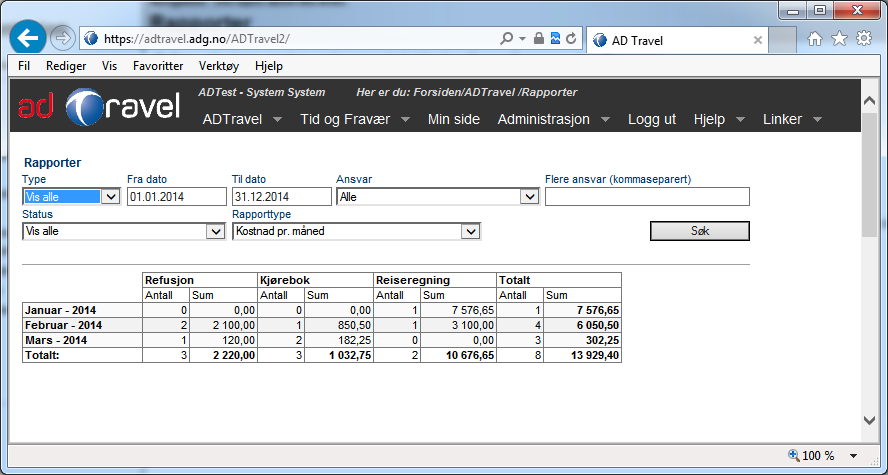Expand the Linker menu
This screenshot has height=475, width=888.
pyautogui.click(x=792, y=119)
